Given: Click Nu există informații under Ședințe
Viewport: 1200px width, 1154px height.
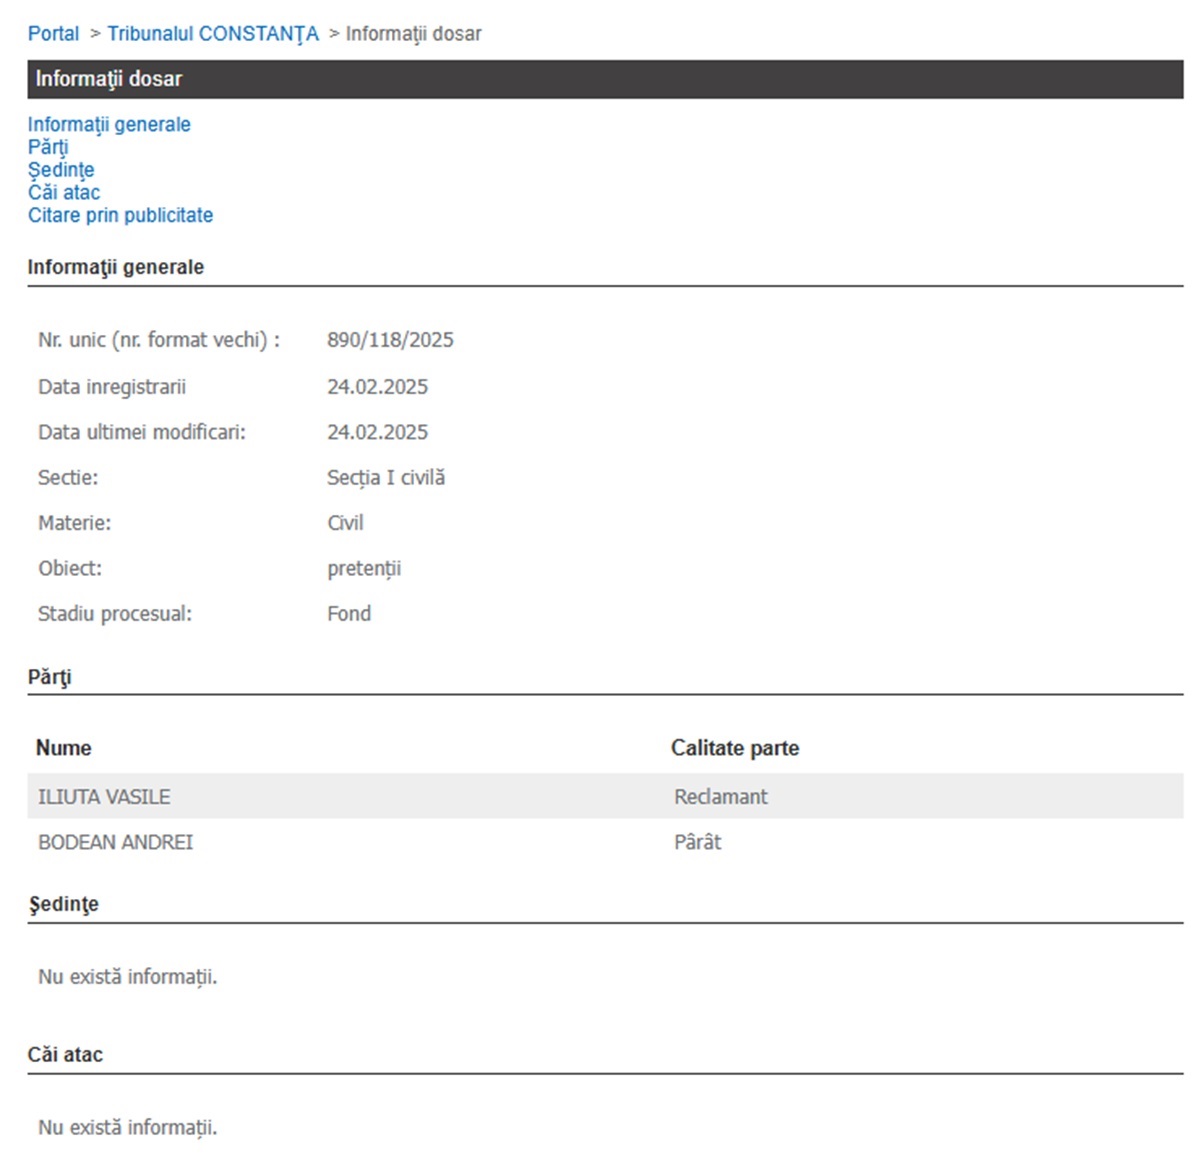Looking at the screenshot, I should (x=127, y=977).
